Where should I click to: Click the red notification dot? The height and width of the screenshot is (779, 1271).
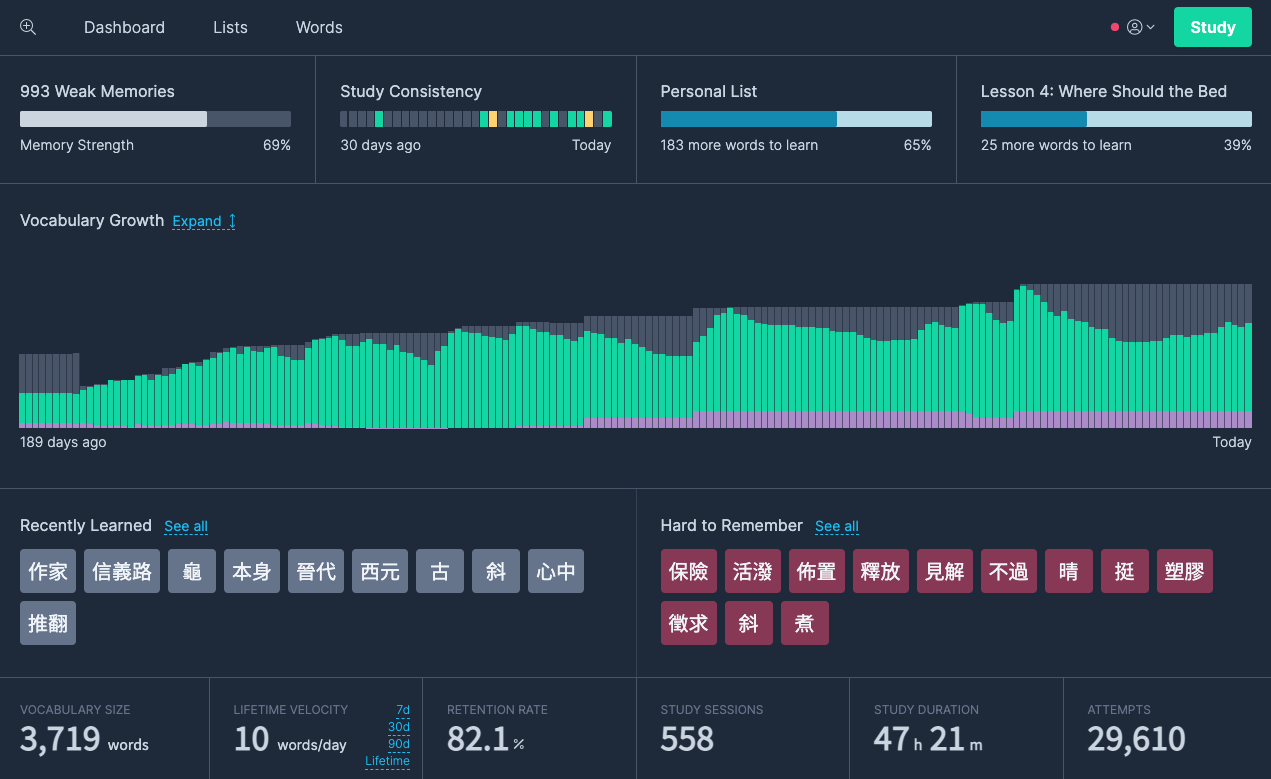(1114, 27)
